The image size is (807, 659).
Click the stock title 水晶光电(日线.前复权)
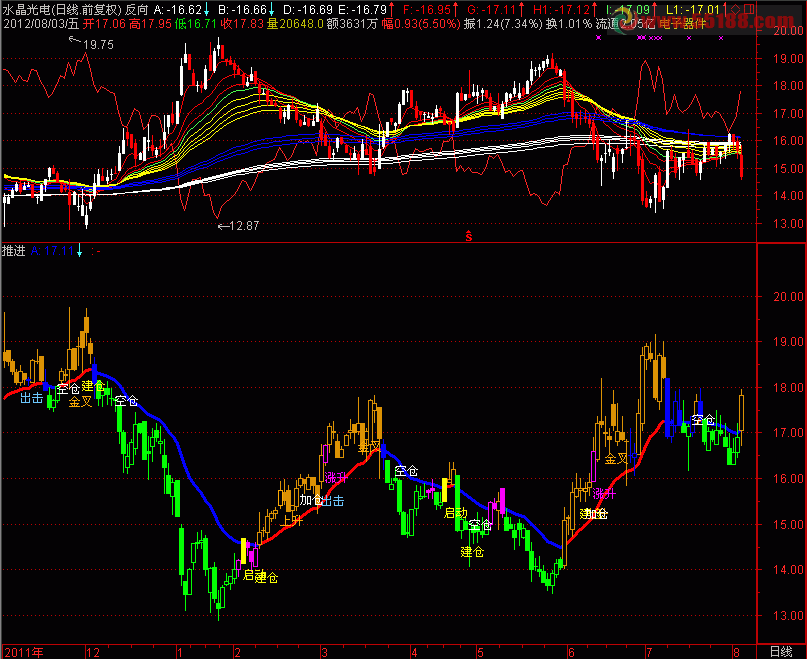coord(62,9)
